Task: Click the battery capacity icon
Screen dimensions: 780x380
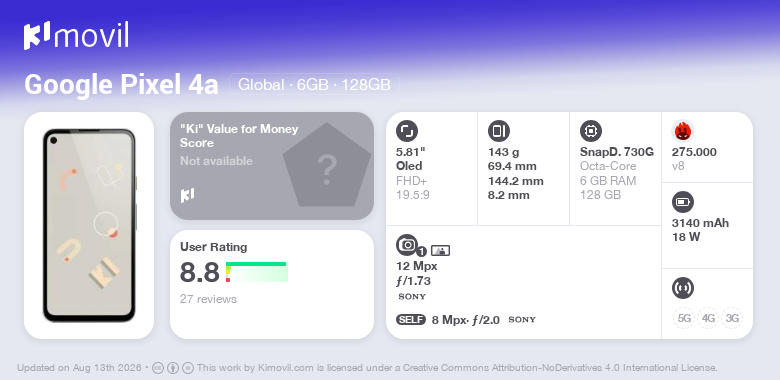Action: [x=683, y=202]
